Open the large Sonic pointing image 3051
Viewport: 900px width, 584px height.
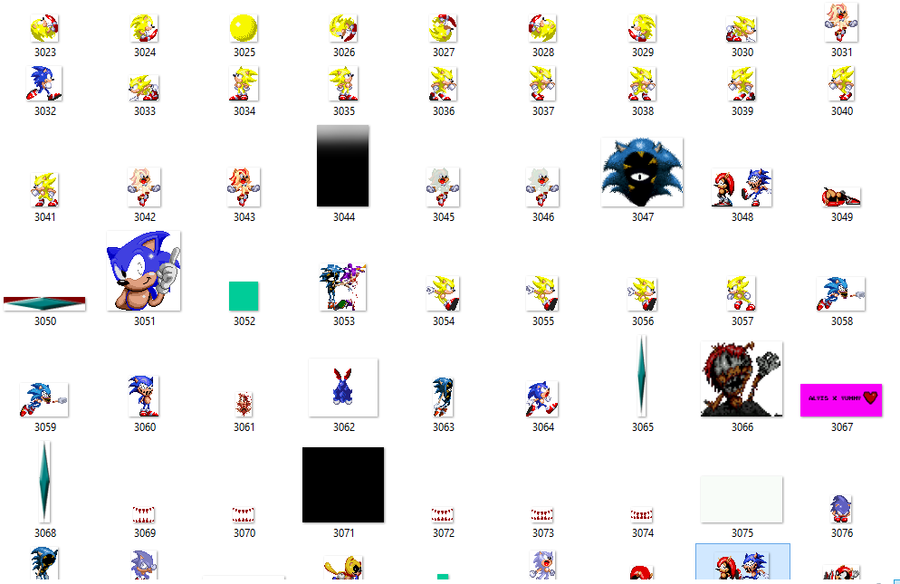click(x=144, y=271)
